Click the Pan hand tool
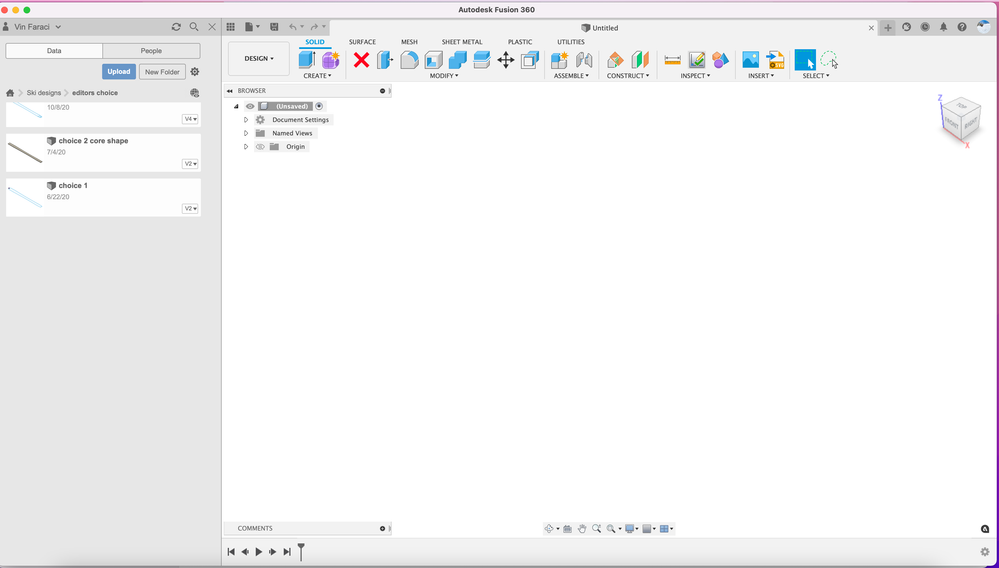Image resolution: width=999 pixels, height=568 pixels. click(x=582, y=529)
